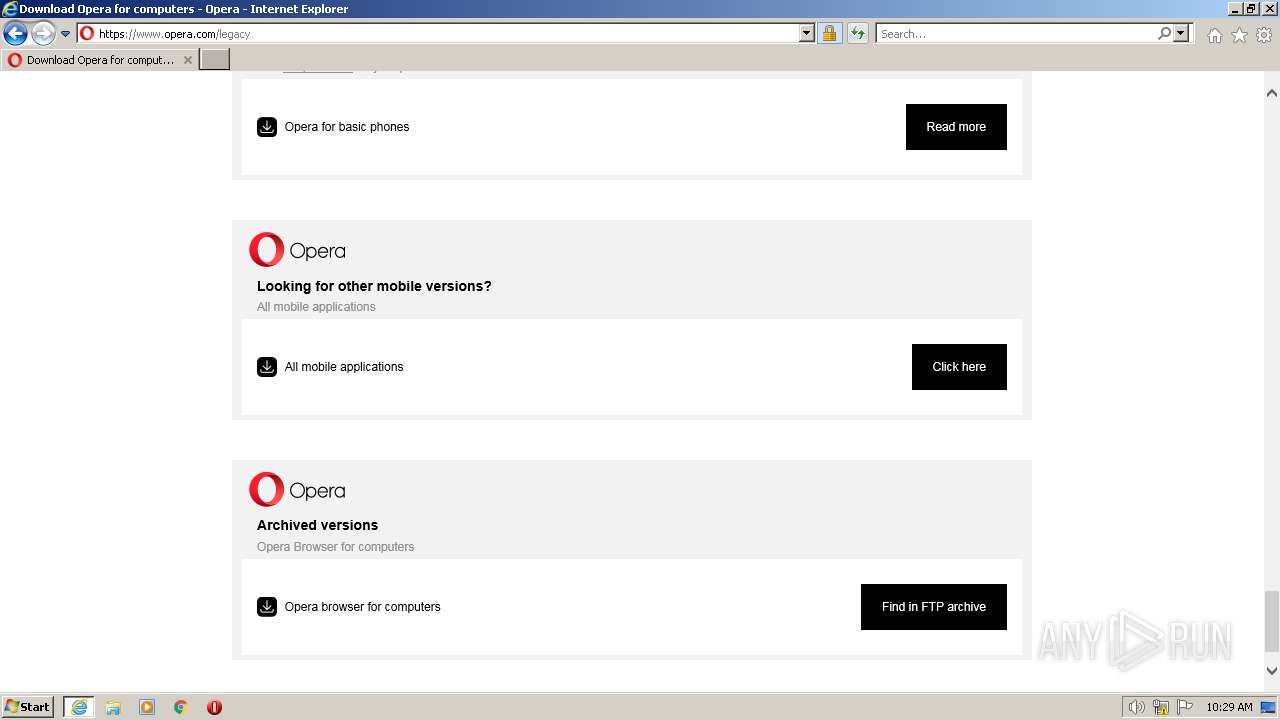Open the Tools gear icon
The height and width of the screenshot is (720, 1280).
pos(1264,35)
